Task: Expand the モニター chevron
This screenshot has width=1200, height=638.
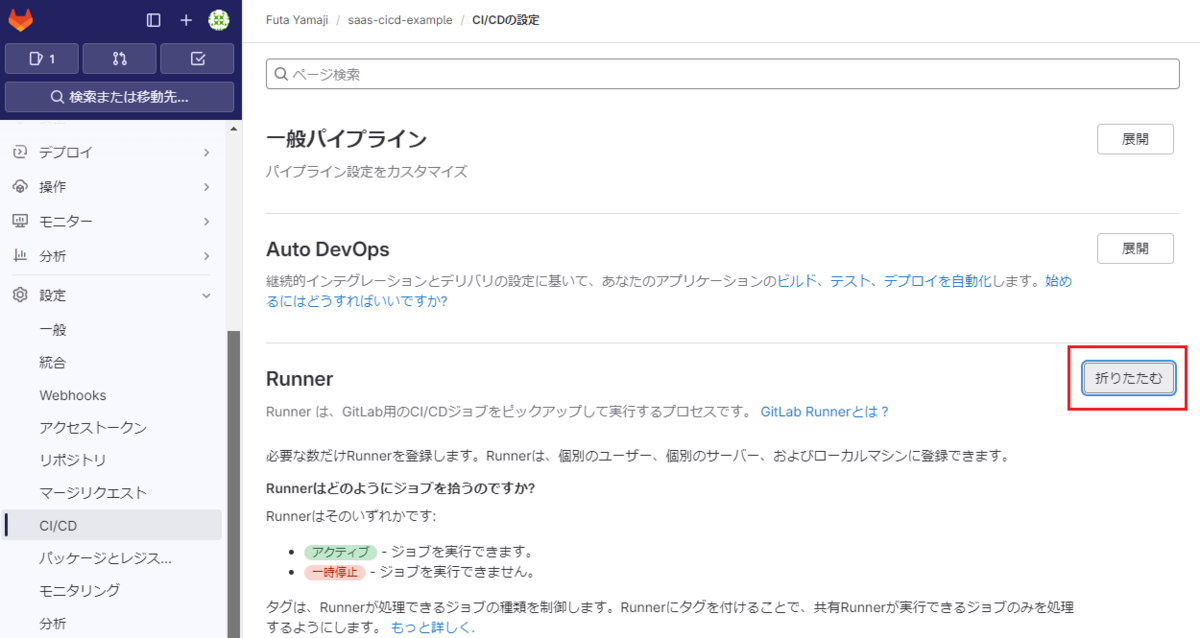Action: pyautogui.click(x=206, y=220)
